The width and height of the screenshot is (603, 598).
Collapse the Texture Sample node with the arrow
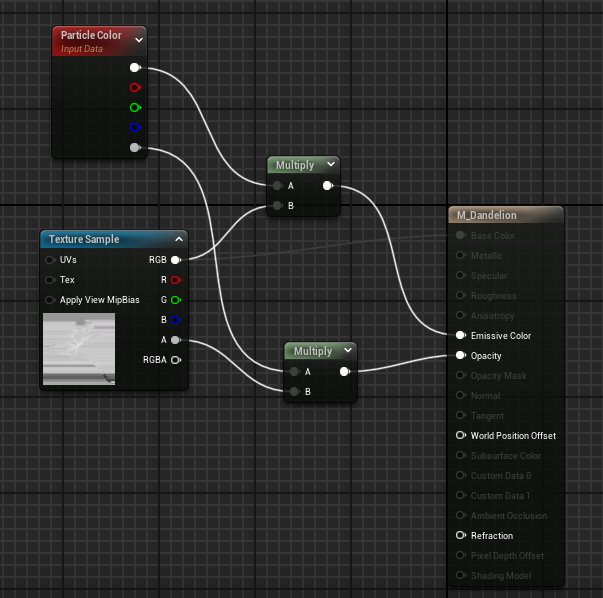coord(178,239)
